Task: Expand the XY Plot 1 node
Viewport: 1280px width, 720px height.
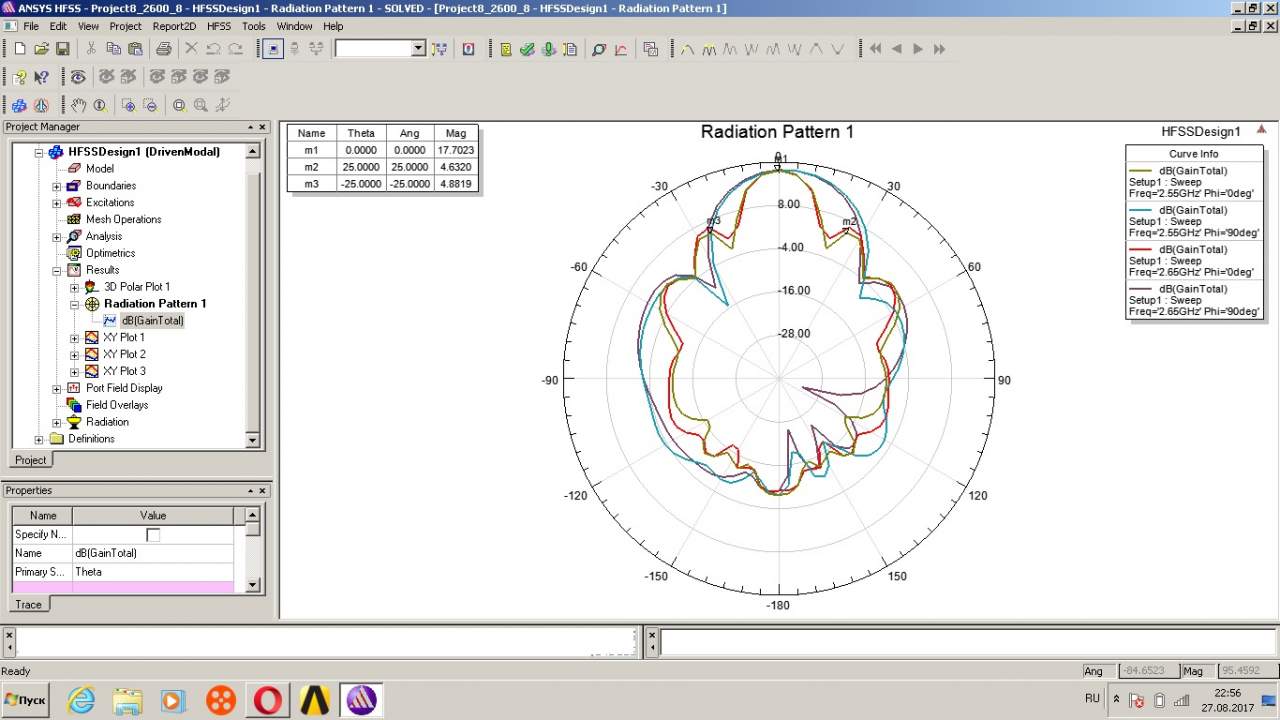Action: [x=74, y=338]
